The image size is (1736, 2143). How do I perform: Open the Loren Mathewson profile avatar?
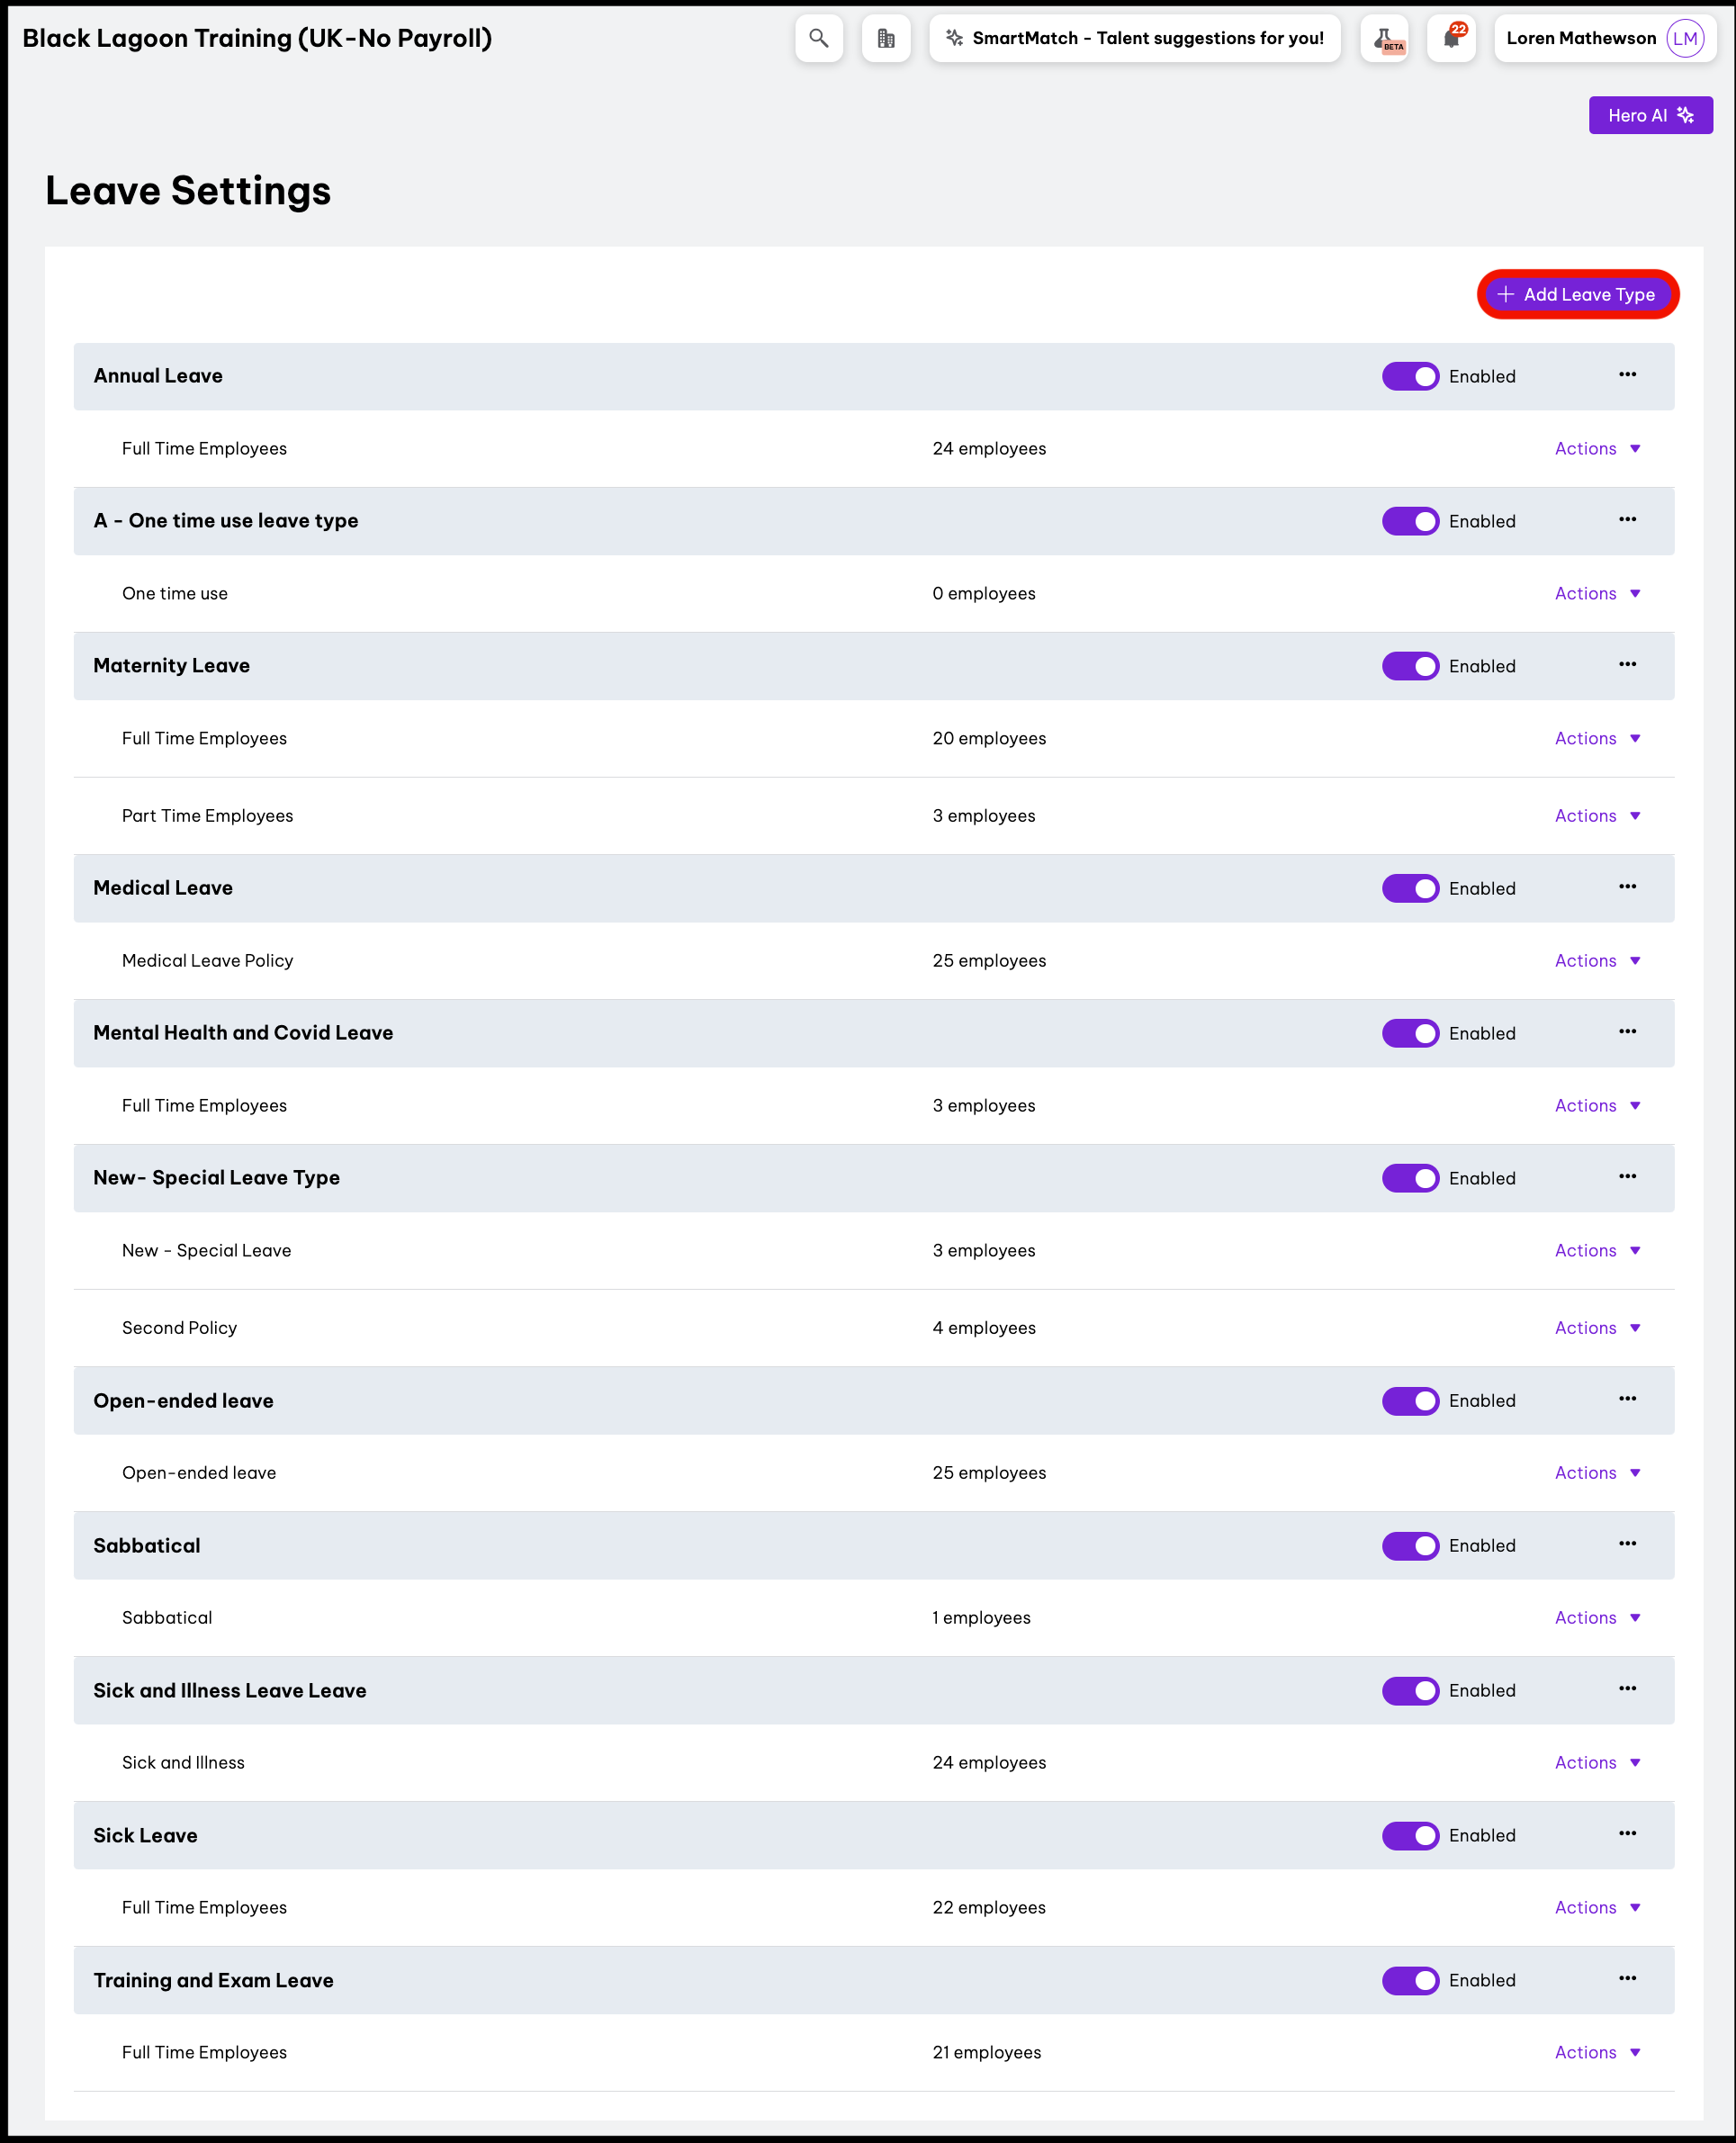[x=1685, y=38]
